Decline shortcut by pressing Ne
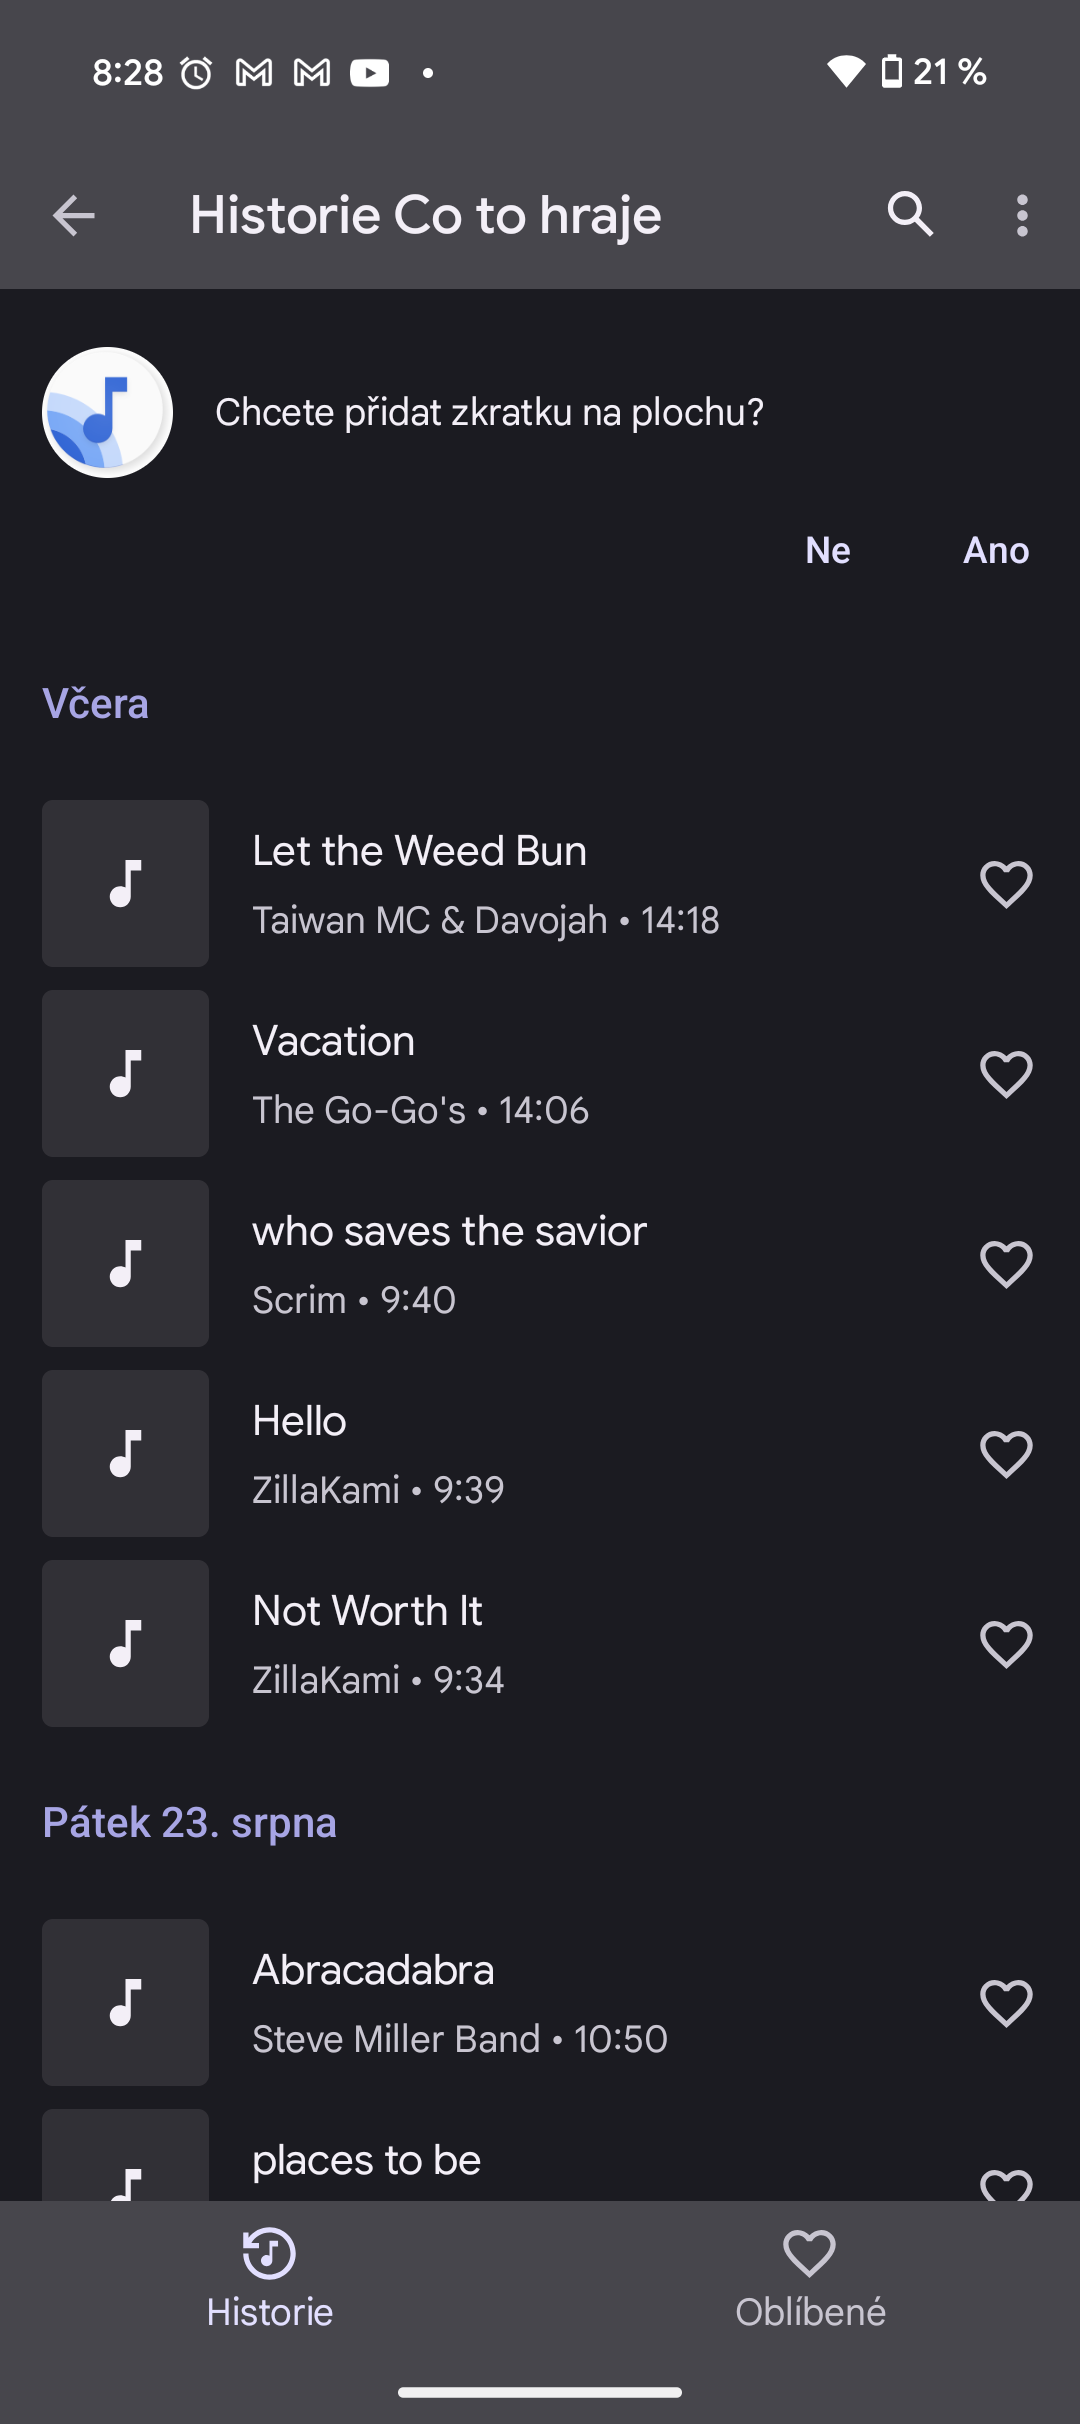Image resolution: width=1080 pixels, height=2424 pixels. point(828,550)
